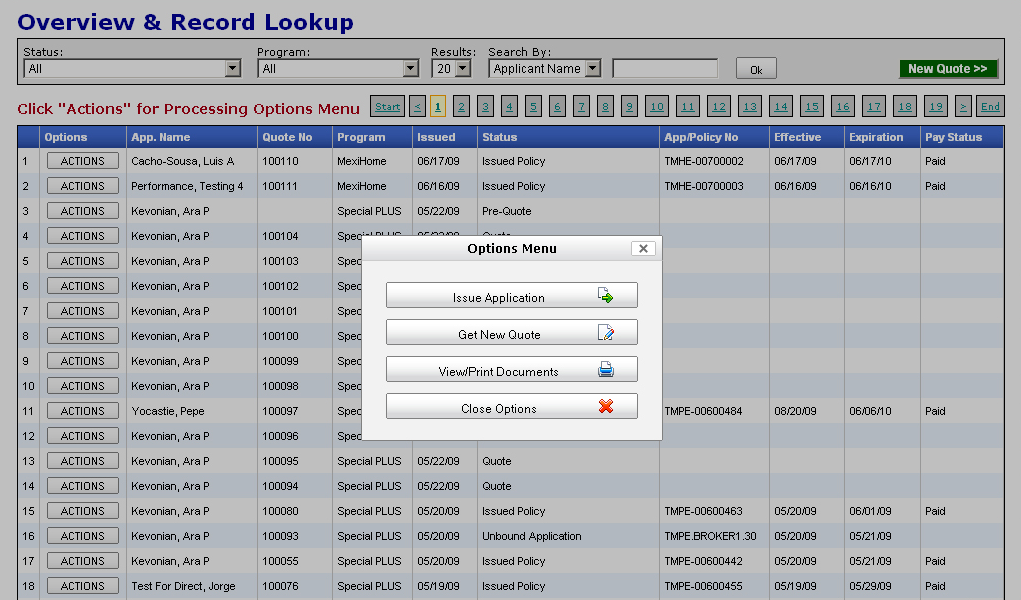Jump to page 4
Viewport: 1021px width, 600px height.
pyautogui.click(x=509, y=107)
